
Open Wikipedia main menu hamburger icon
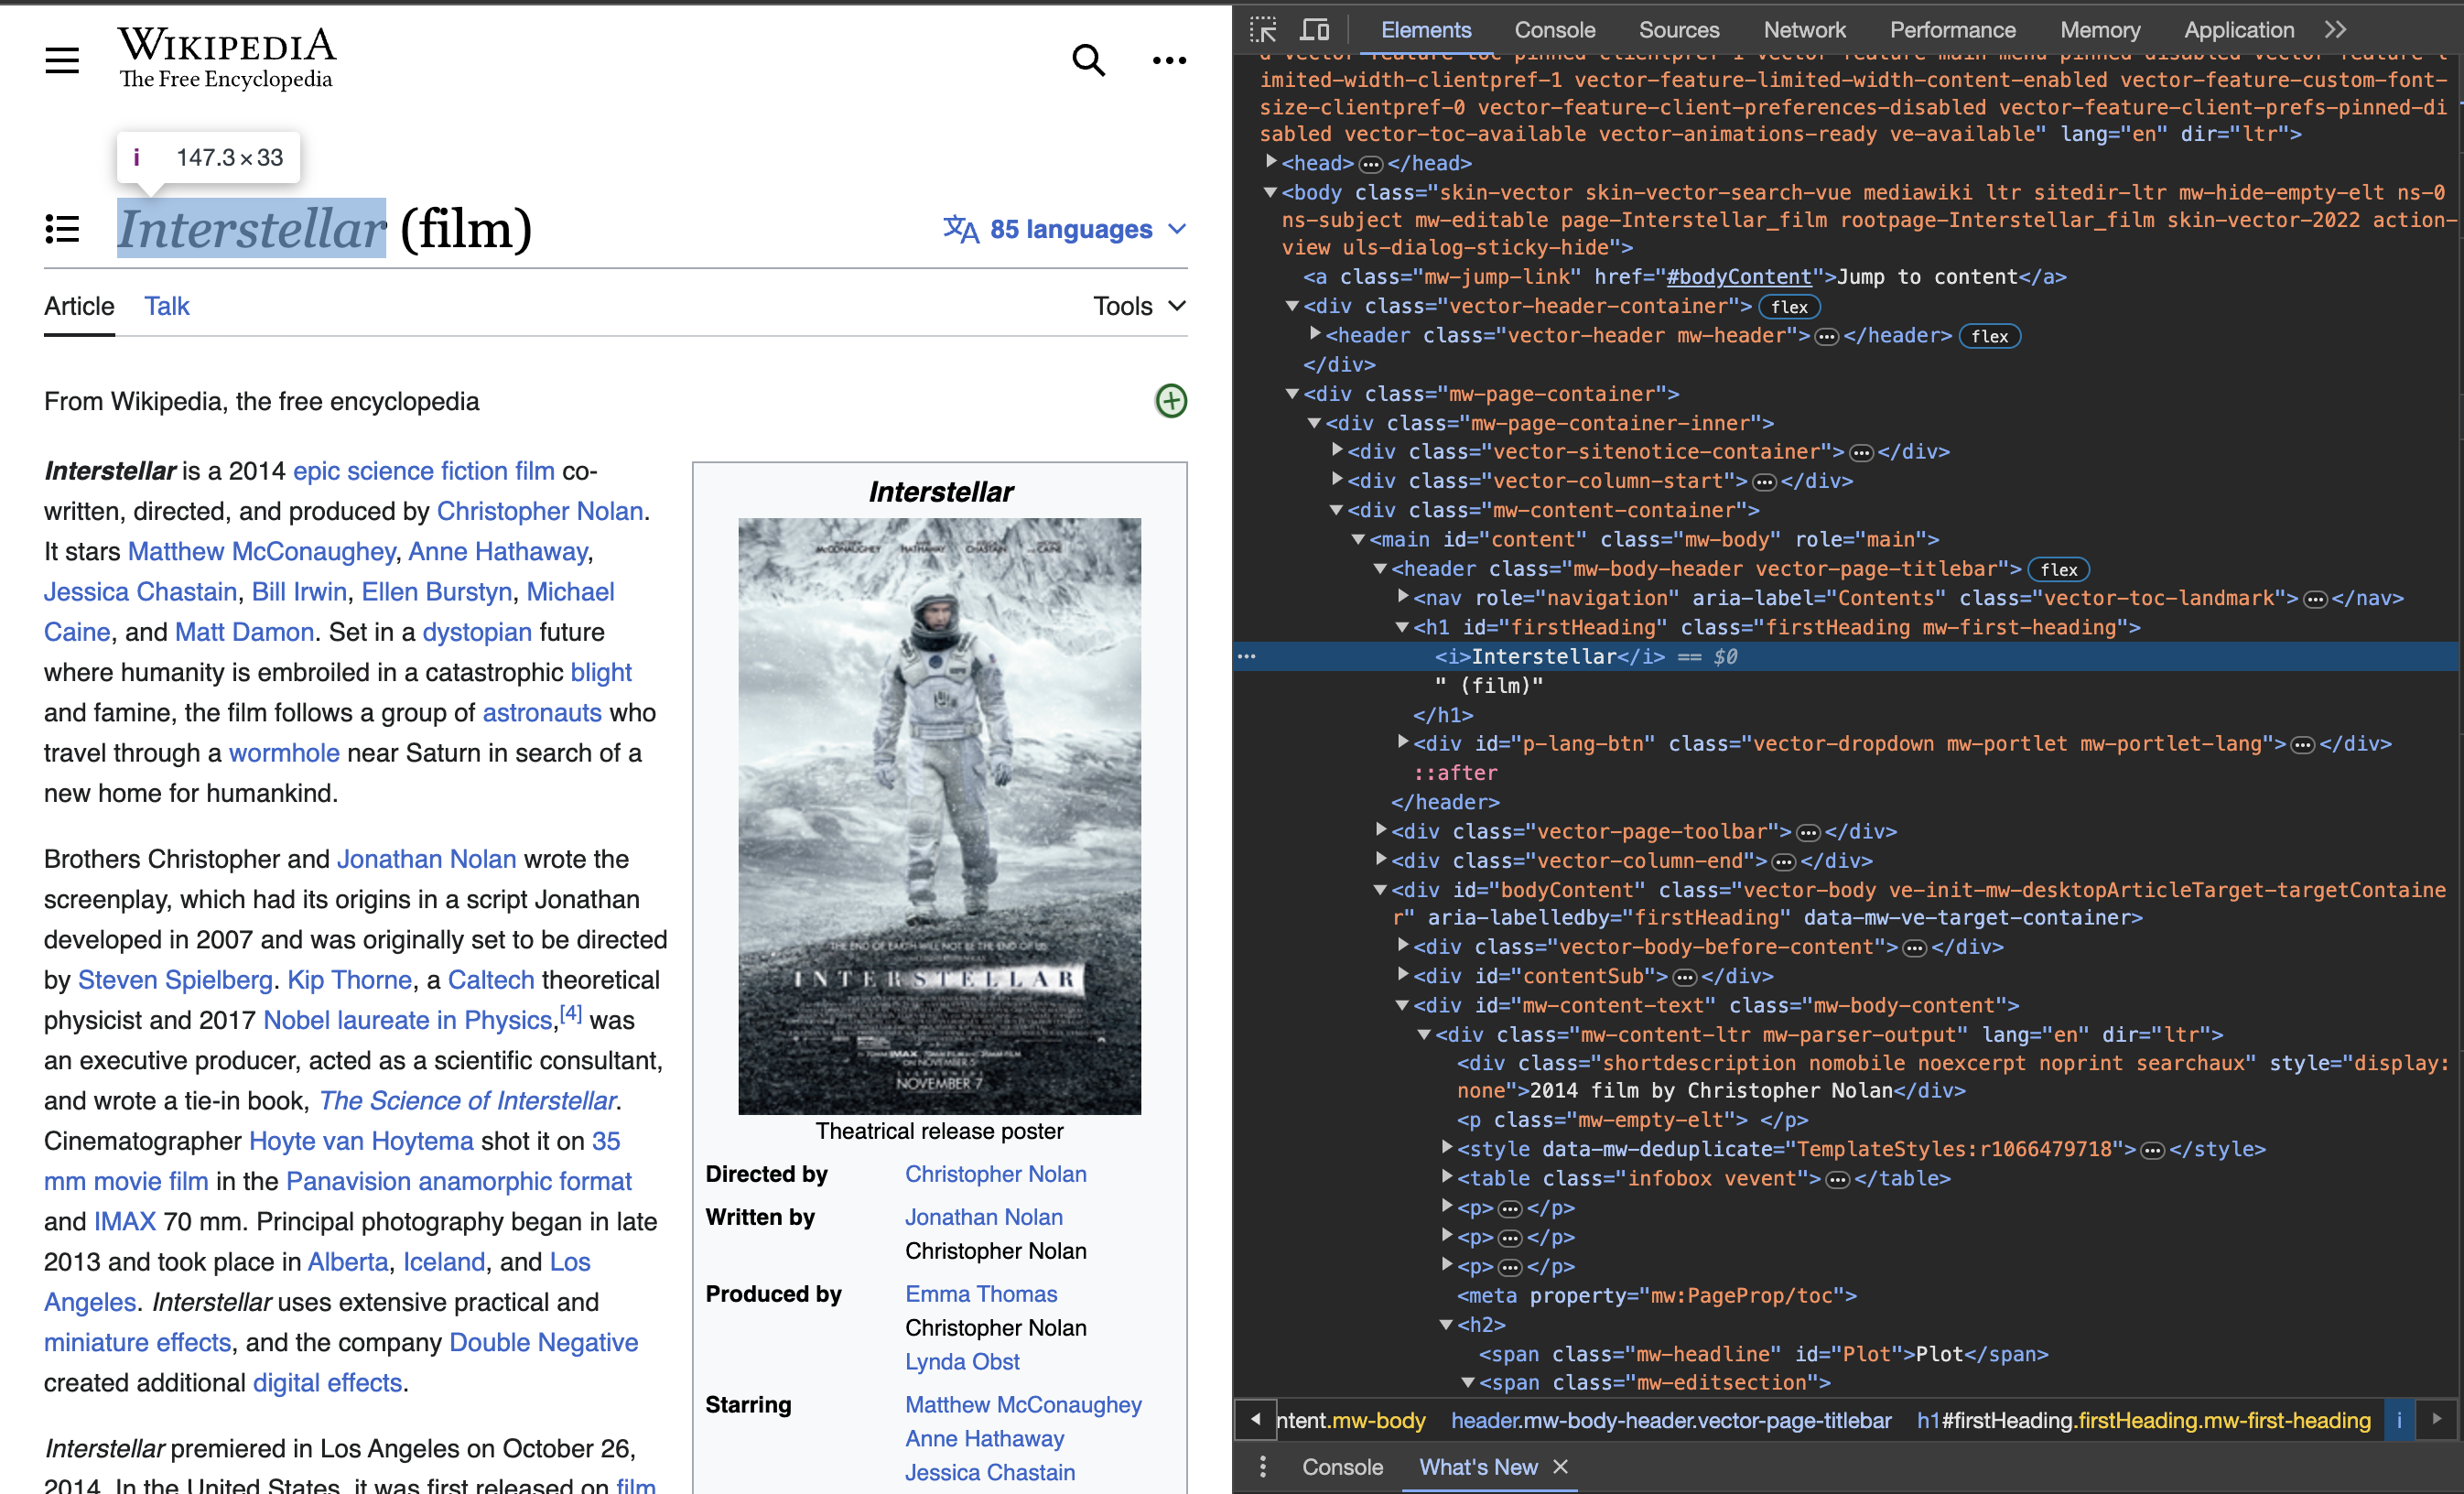click(62, 60)
